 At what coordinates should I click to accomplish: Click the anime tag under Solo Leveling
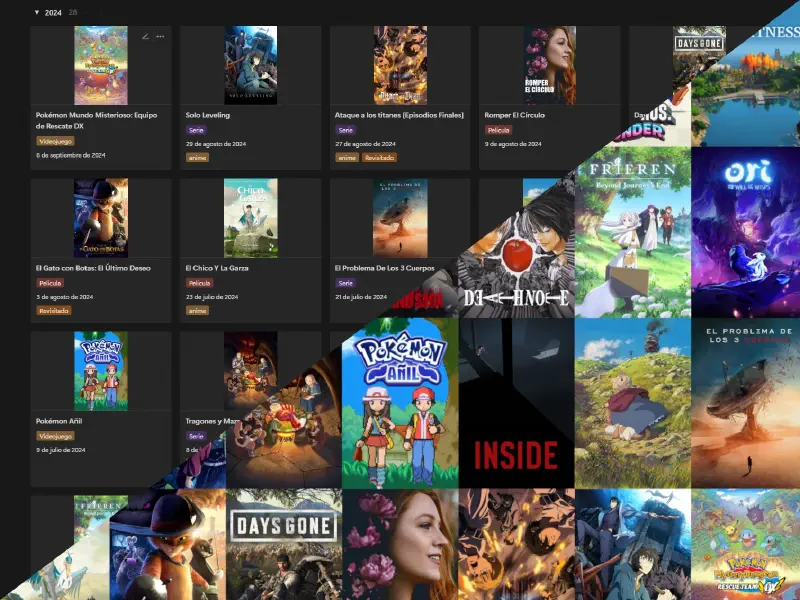pos(197,157)
